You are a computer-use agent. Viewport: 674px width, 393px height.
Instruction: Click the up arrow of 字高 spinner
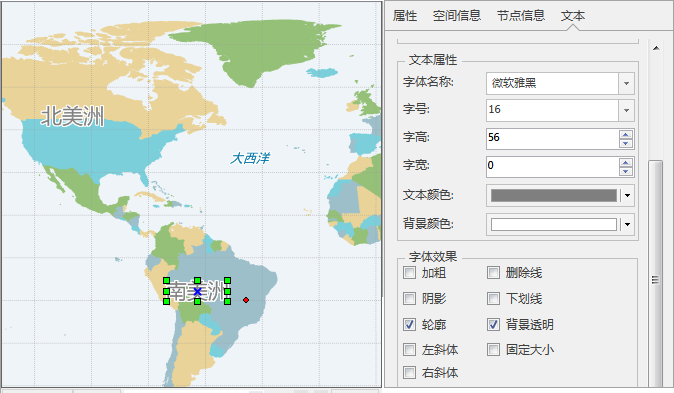coord(625,135)
